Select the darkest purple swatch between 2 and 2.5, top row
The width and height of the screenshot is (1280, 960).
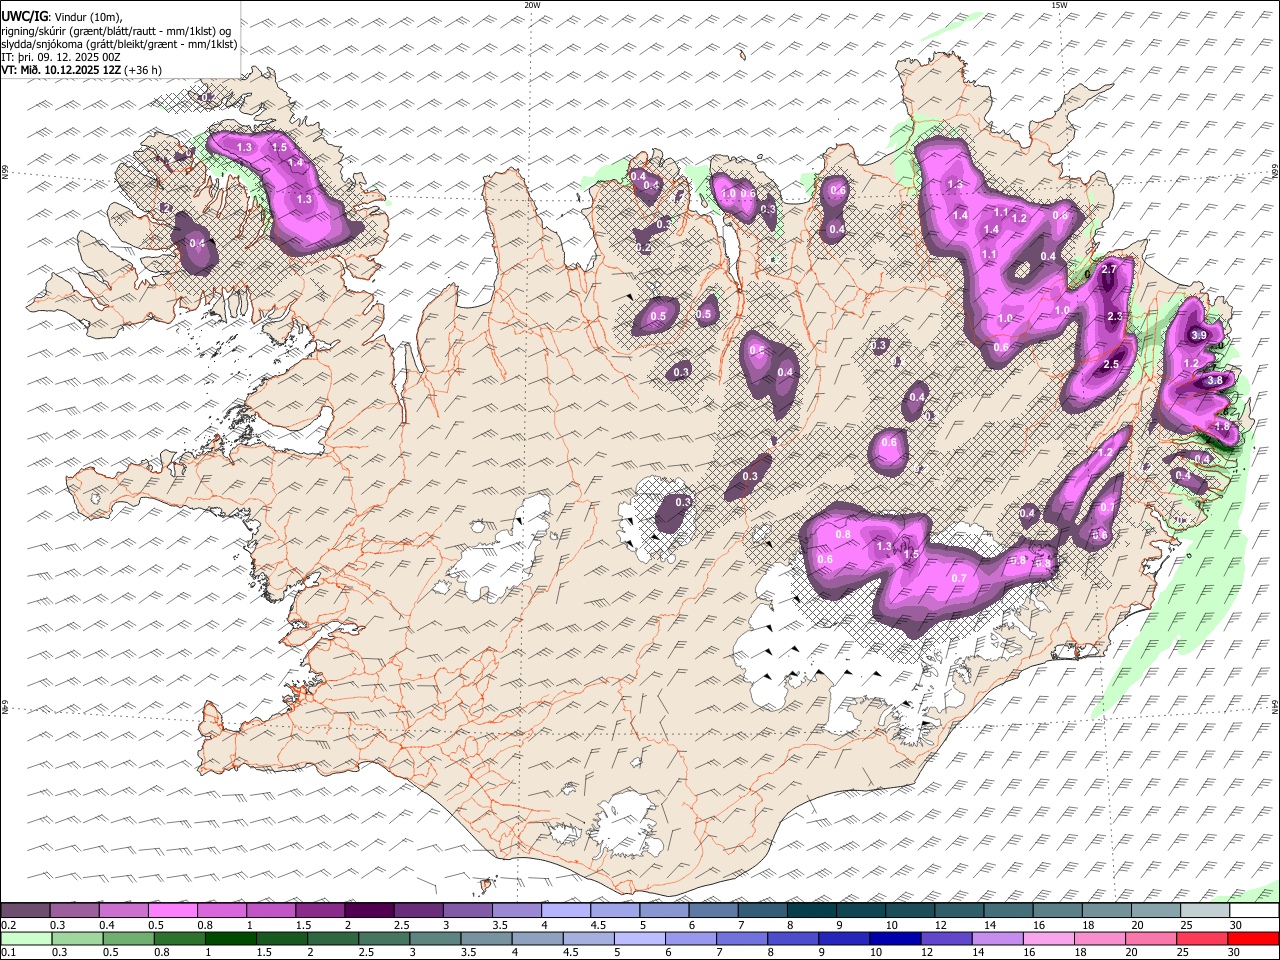[368, 910]
